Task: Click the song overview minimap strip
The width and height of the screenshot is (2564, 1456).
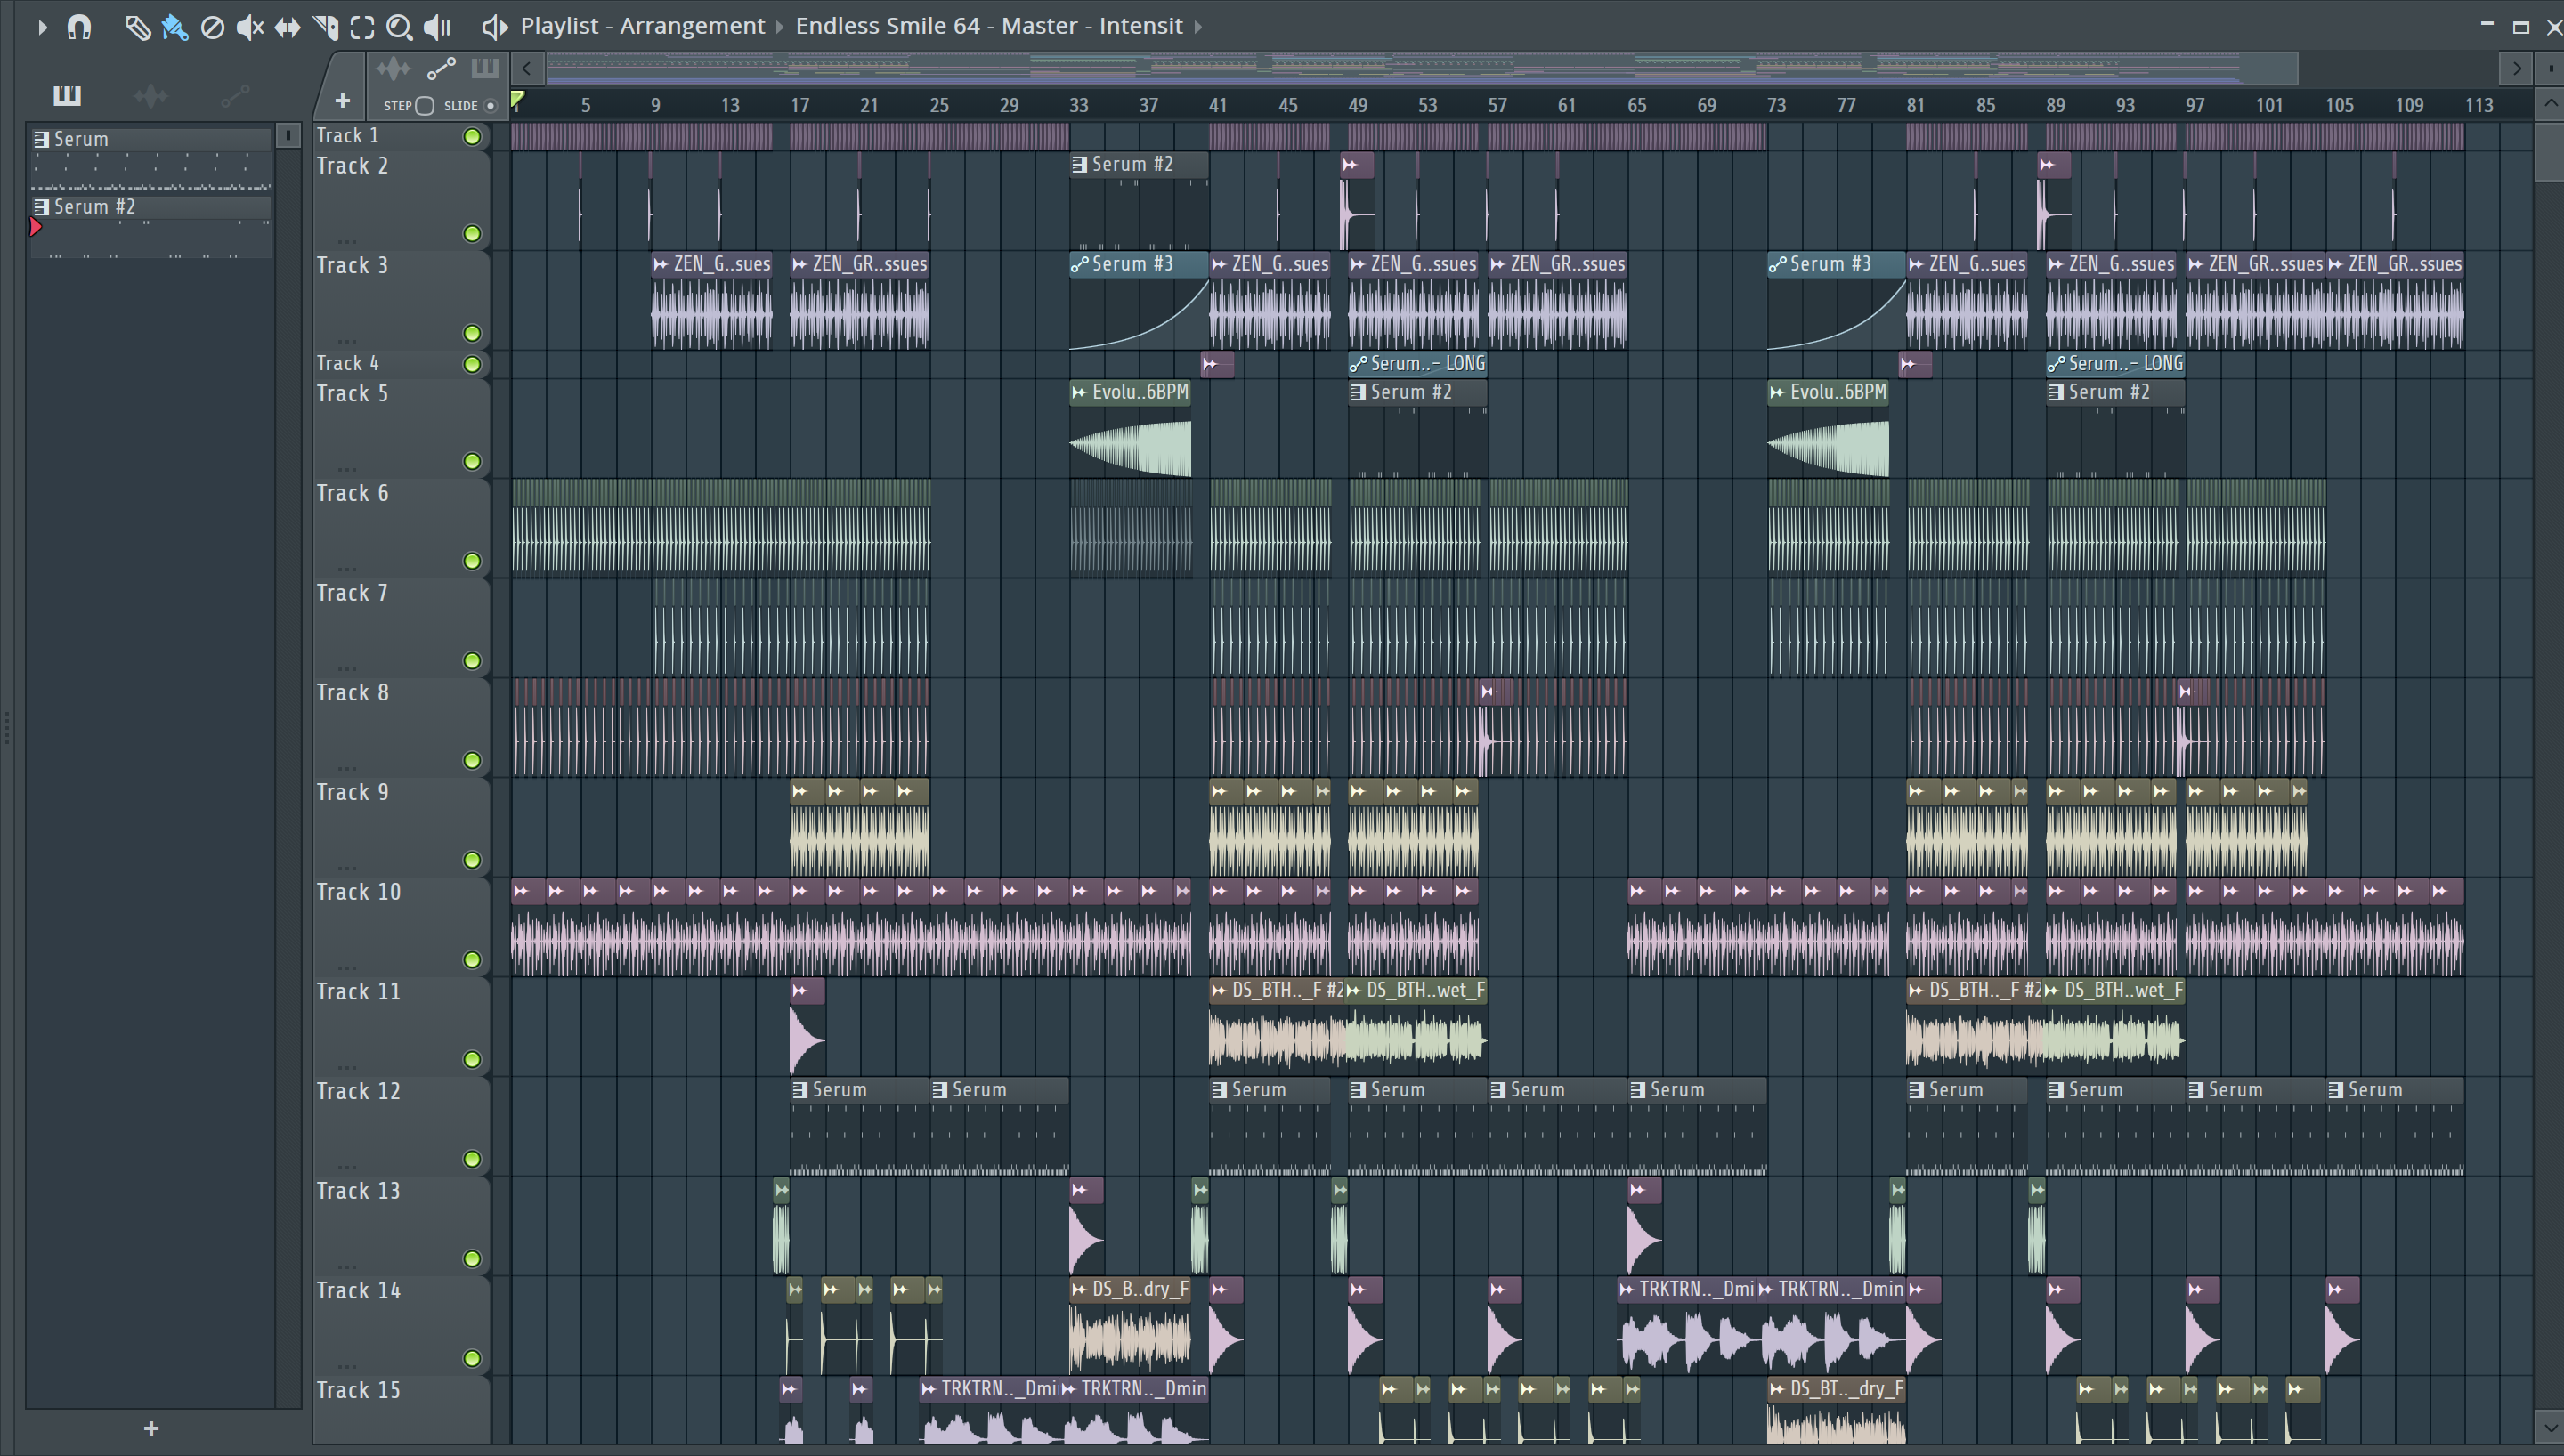Action: click(x=1422, y=68)
